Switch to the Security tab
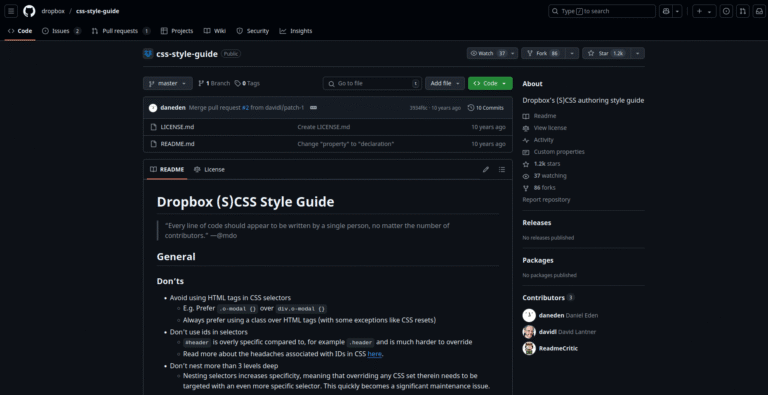Image resolution: width=768 pixels, height=395 pixels. click(x=253, y=31)
